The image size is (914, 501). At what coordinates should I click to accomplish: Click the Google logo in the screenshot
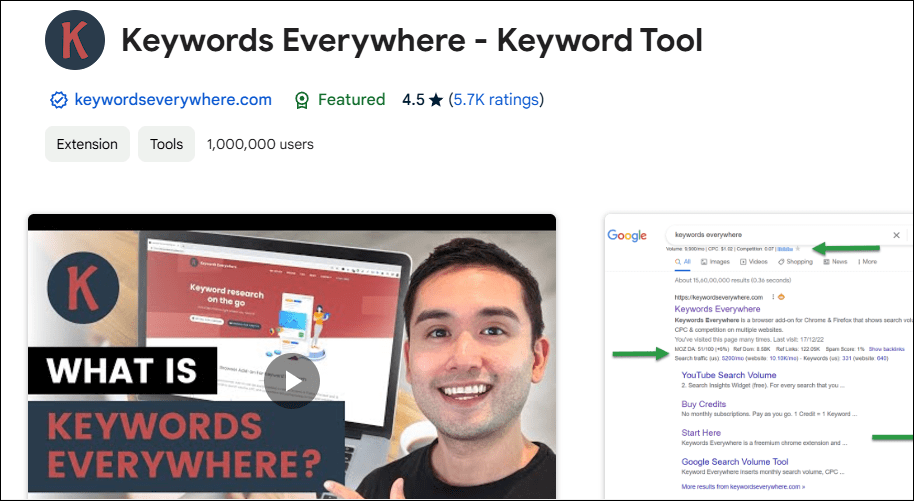coord(627,235)
